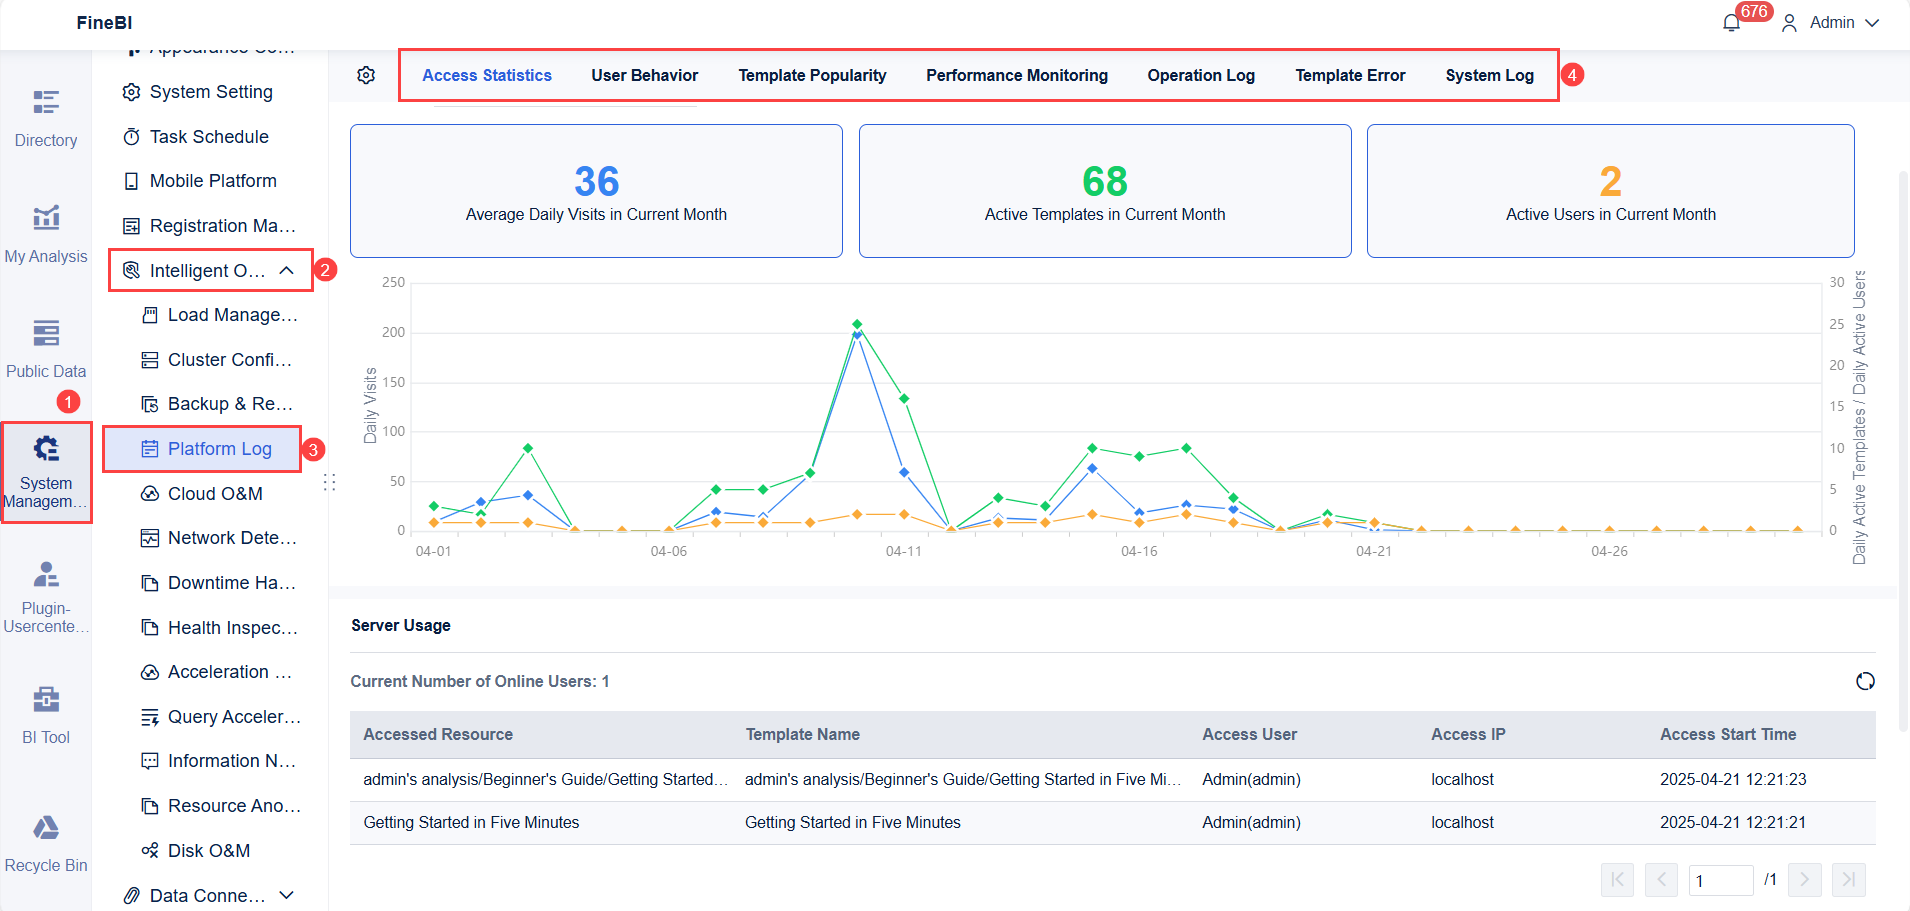Go to the next page of server usage
This screenshot has width=1910, height=911.
tap(1804, 880)
